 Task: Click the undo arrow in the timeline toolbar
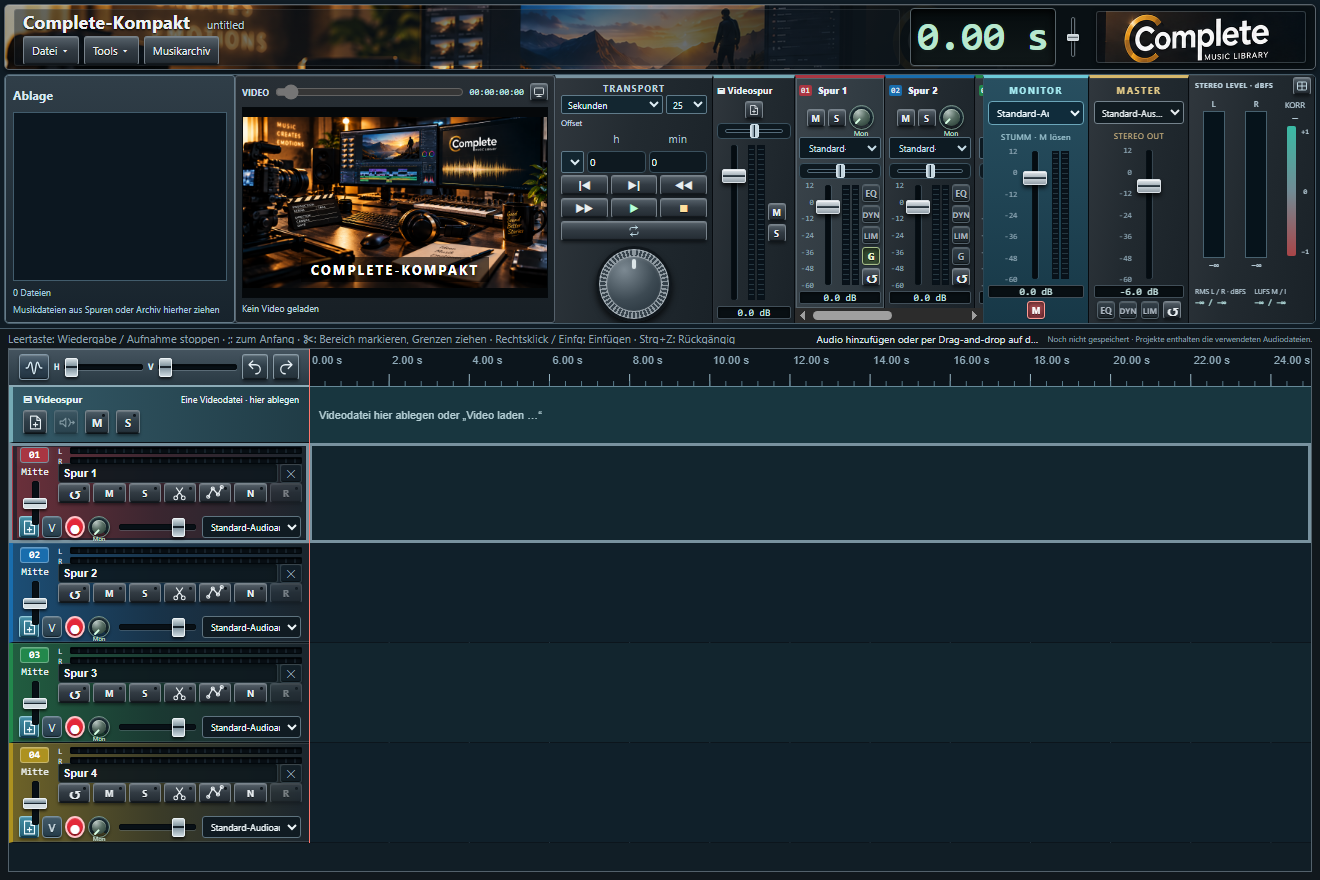[255, 368]
